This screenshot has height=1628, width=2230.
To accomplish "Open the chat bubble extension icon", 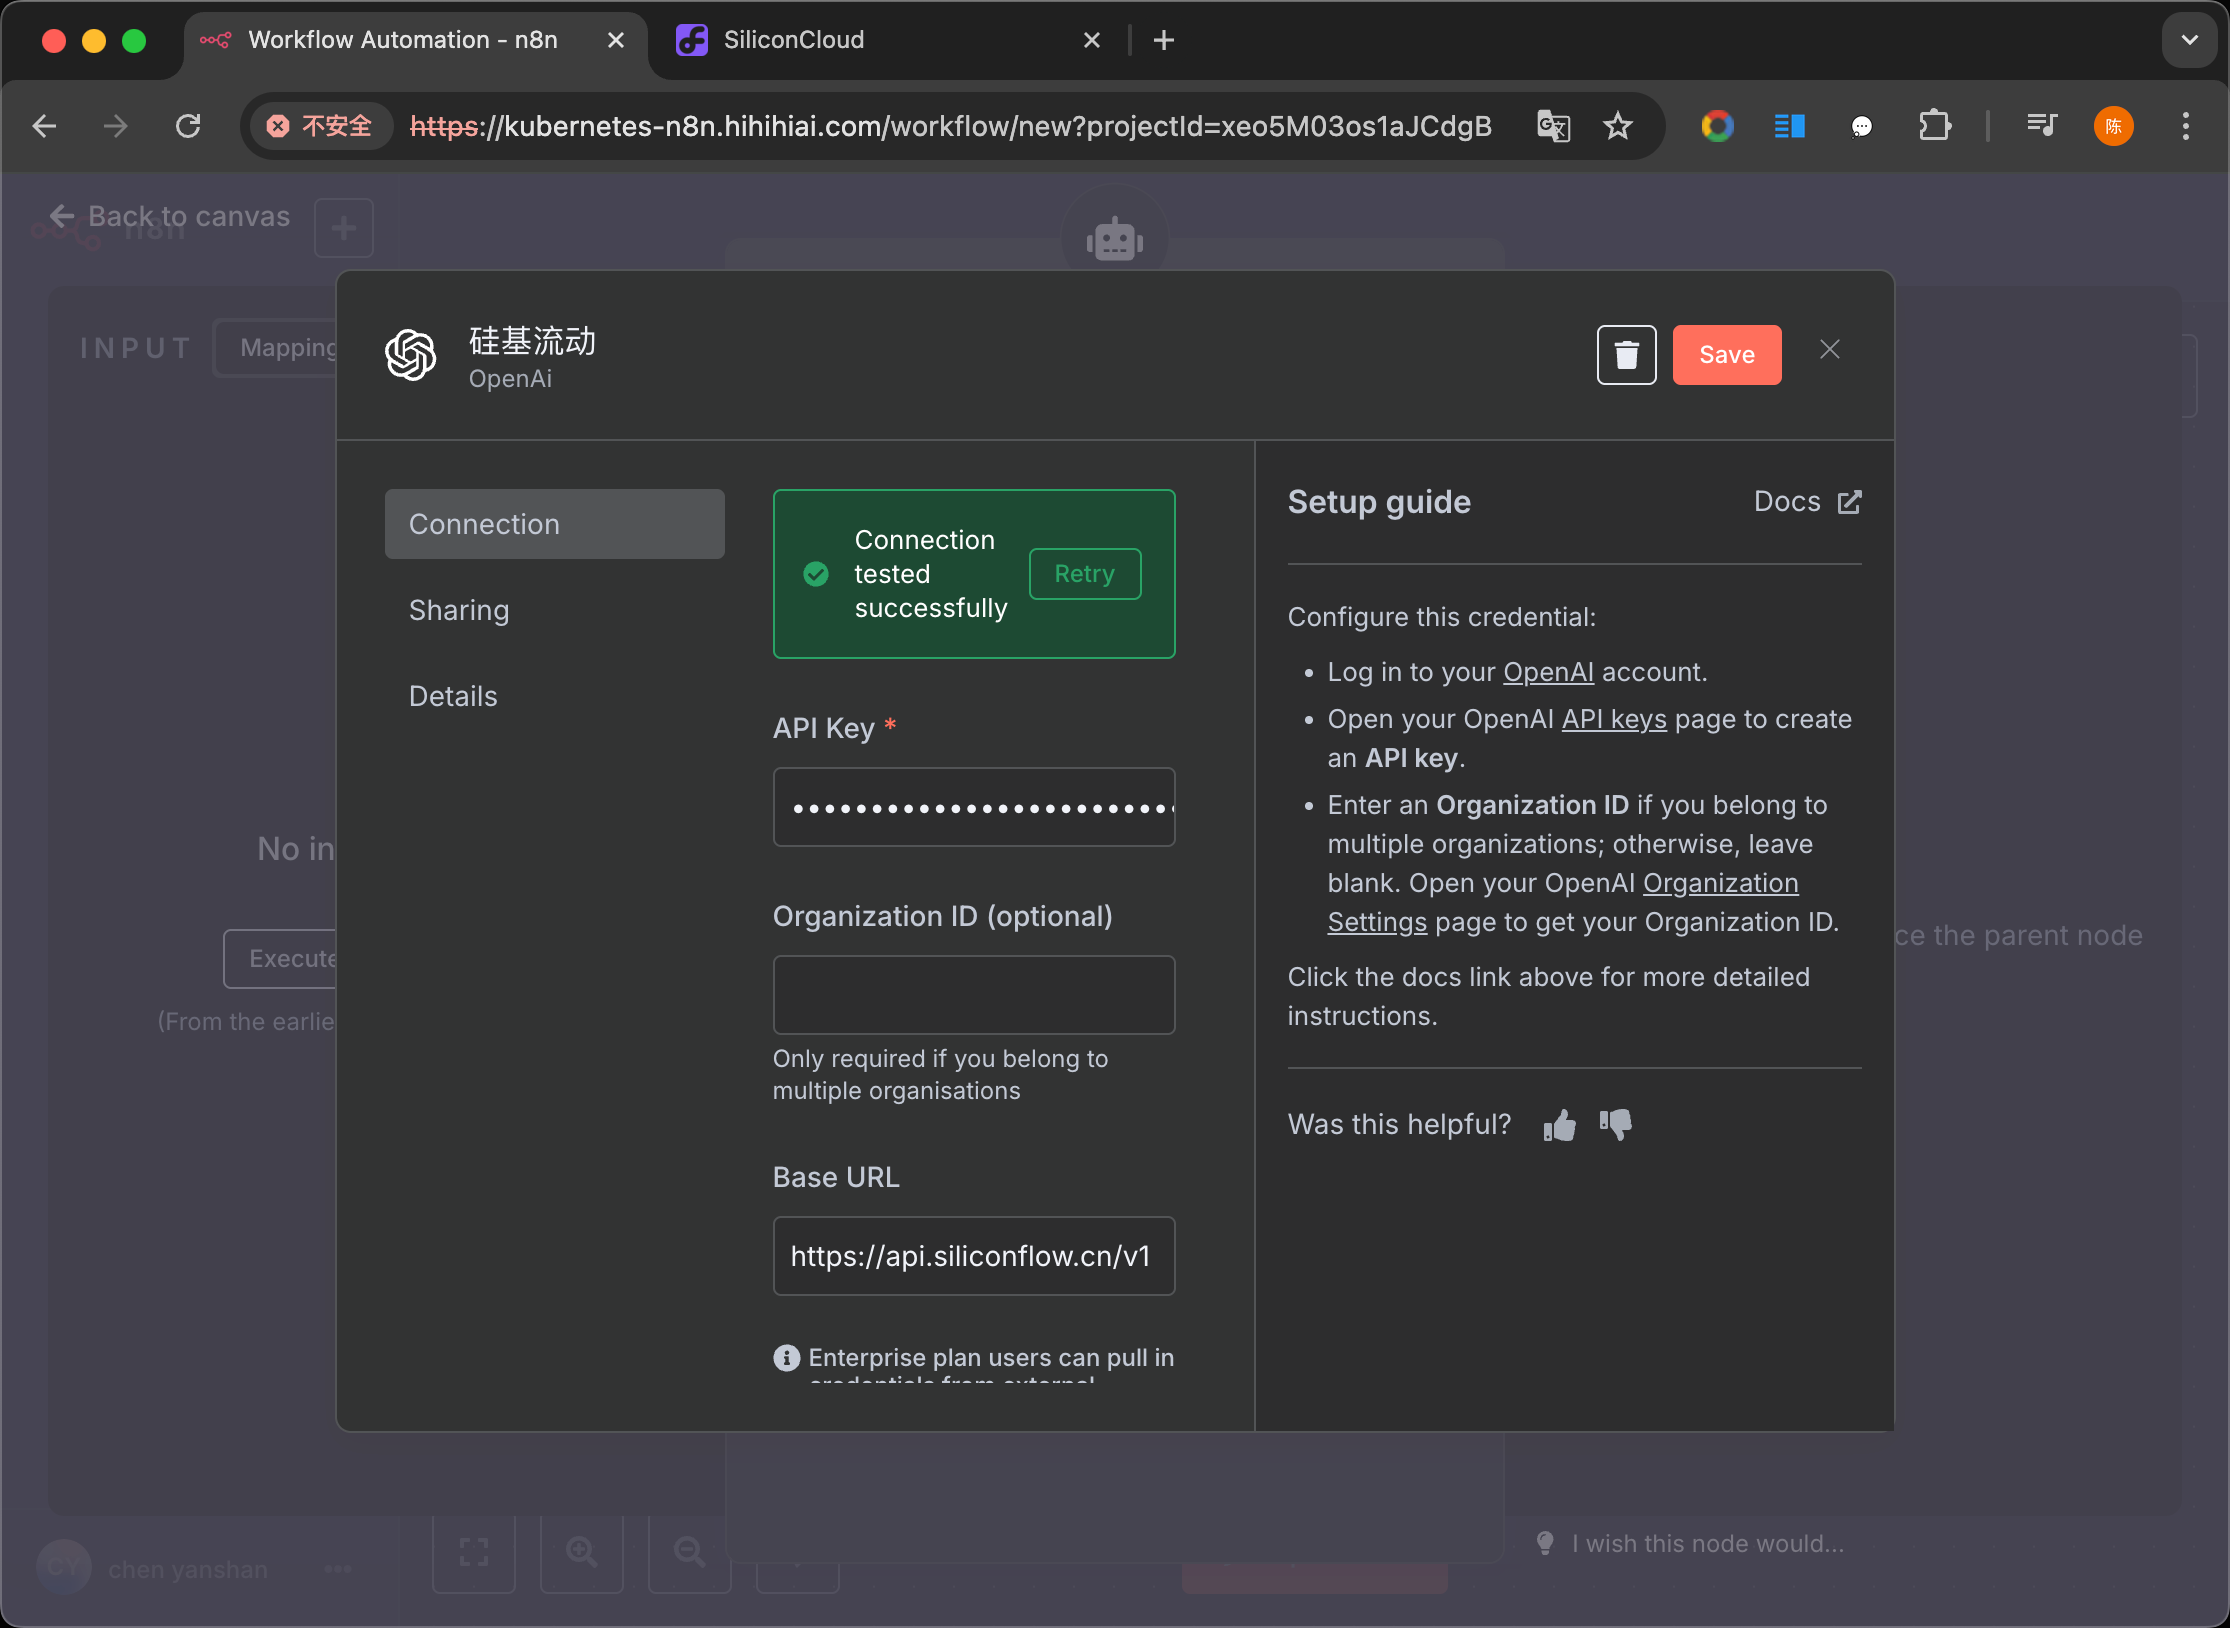I will [1861, 126].
